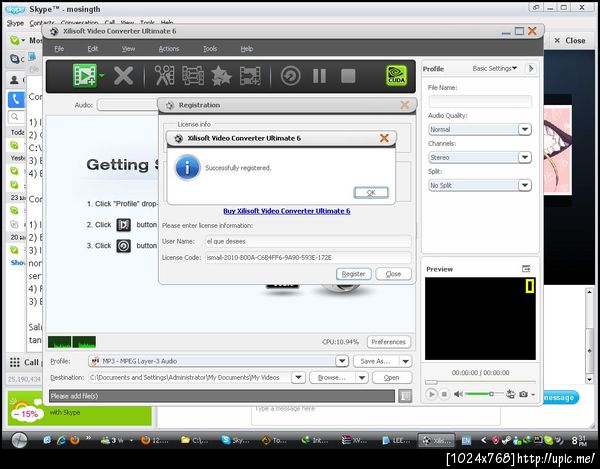Expand the Split dropdown
The height and width of the screenshot is (469, 600).
[x=525, y=185]
